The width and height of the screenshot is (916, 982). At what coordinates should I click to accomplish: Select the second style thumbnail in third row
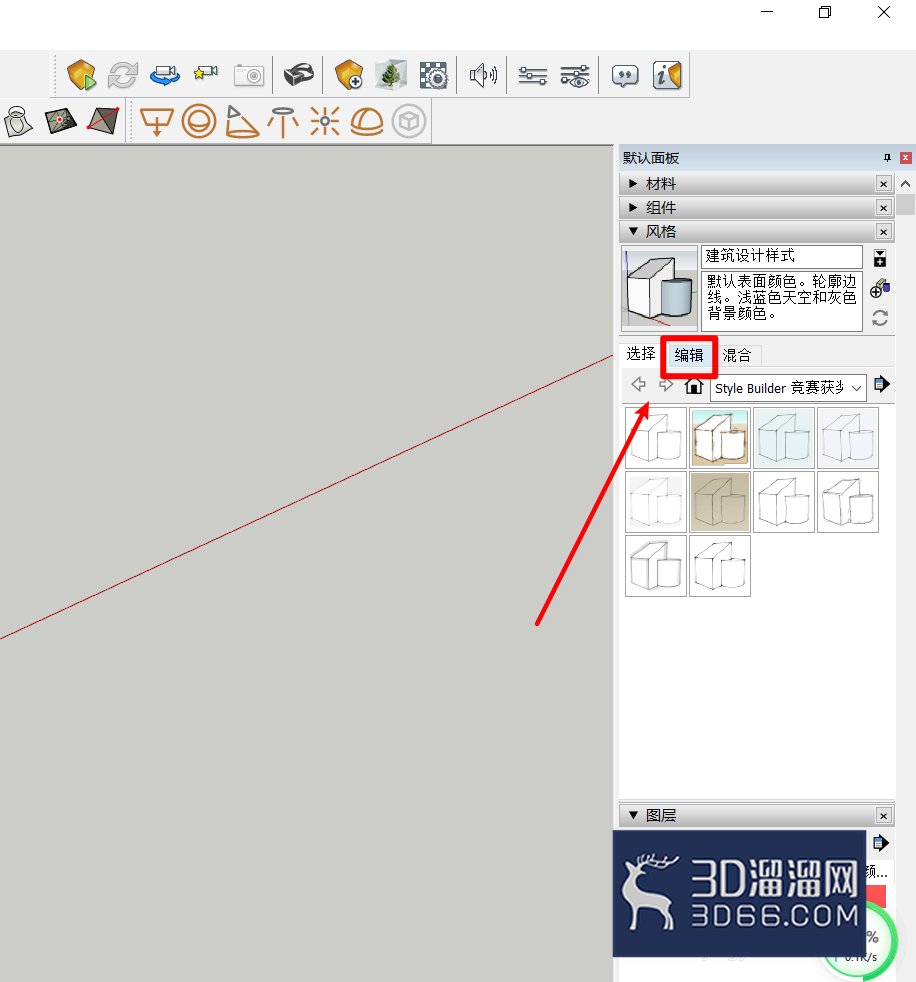719,566
